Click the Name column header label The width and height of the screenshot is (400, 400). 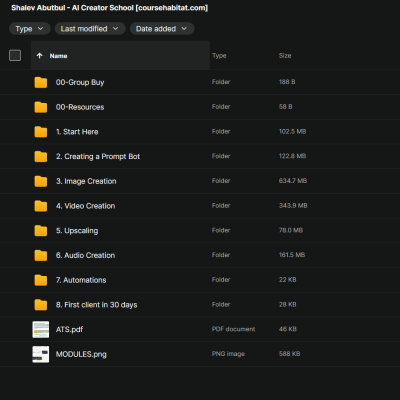click(59, 56)
